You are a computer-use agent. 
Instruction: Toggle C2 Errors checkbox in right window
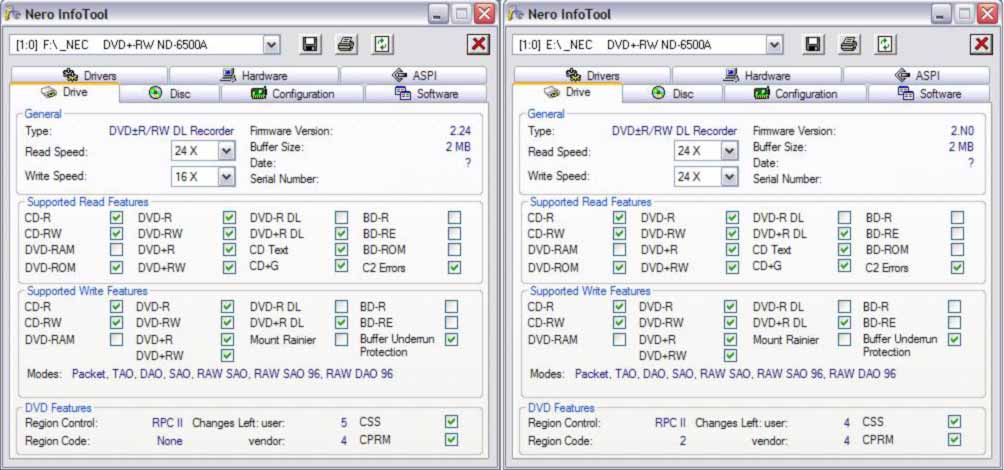[958, 267]
